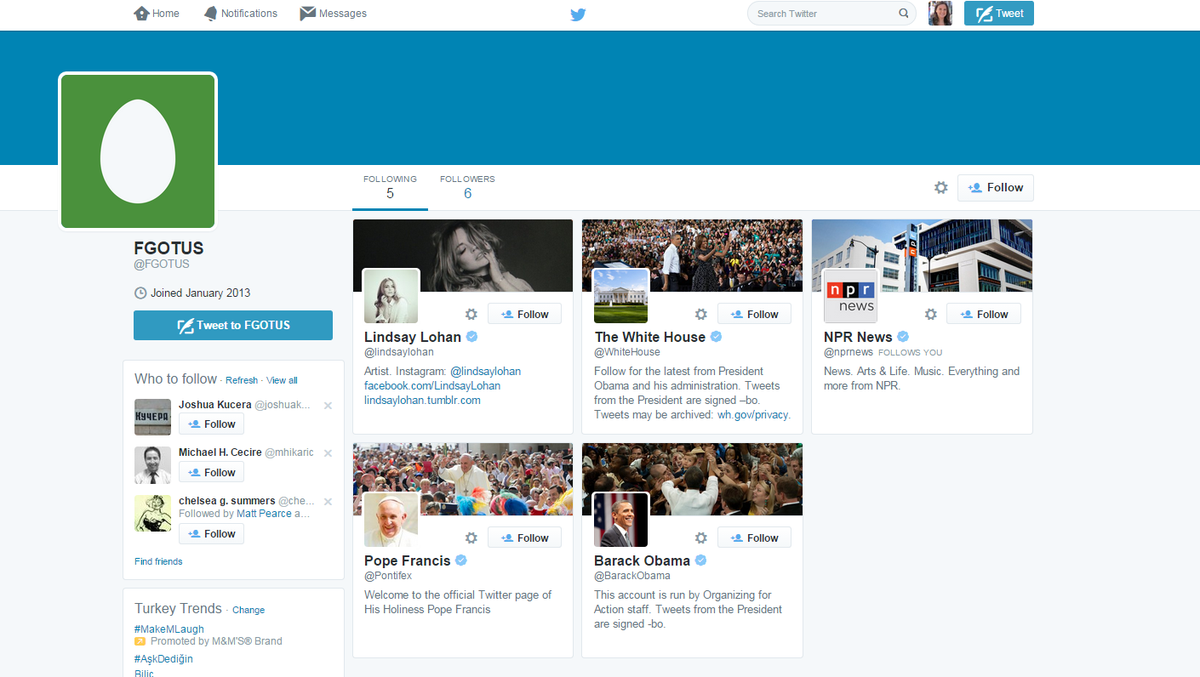This screenshot has height=677, width=1200.
Task: Click the Twitter bird logo
Action: (577, 14)
